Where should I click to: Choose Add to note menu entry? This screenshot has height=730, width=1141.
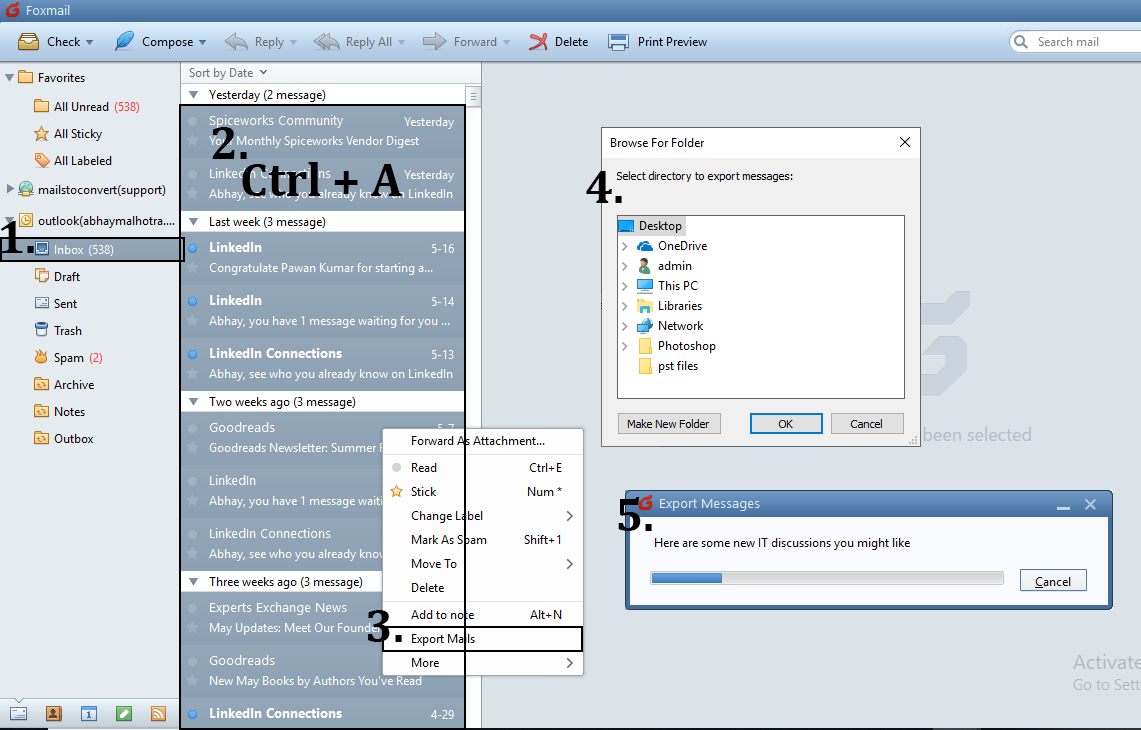[x=482, y=615]
